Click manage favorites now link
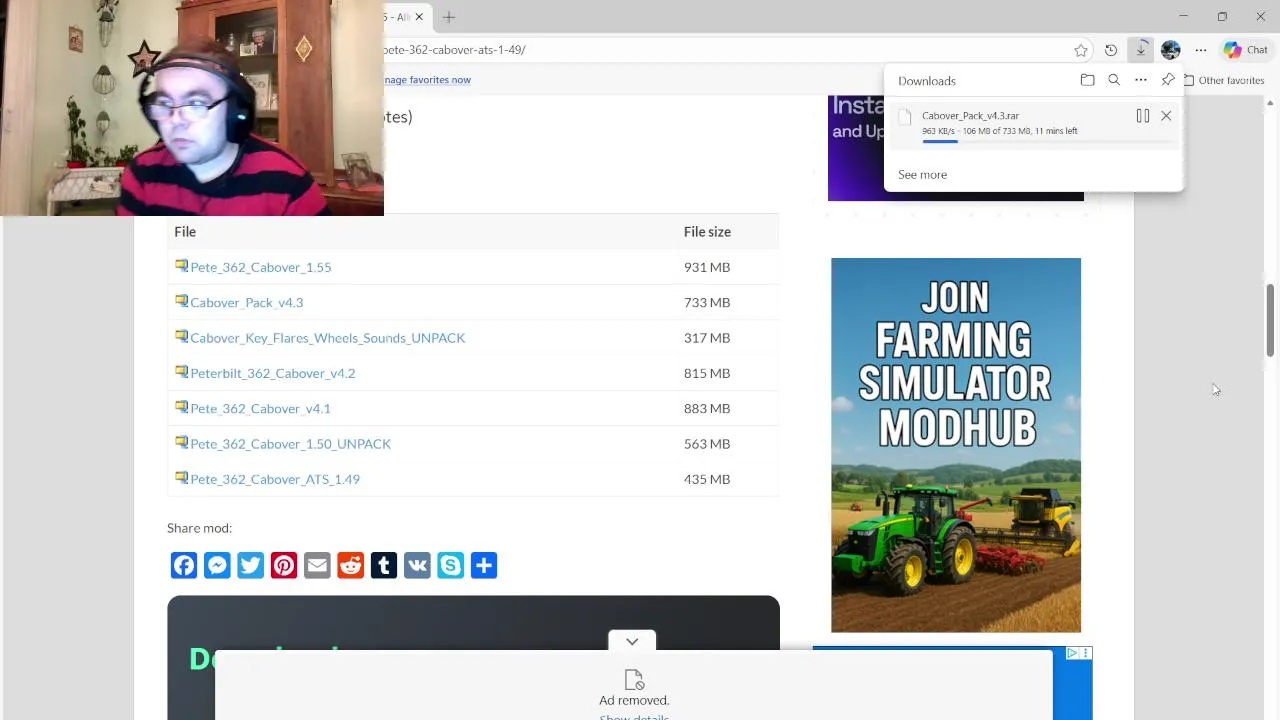The width and height of the screenshot is (1280, 720). [427, 80]
